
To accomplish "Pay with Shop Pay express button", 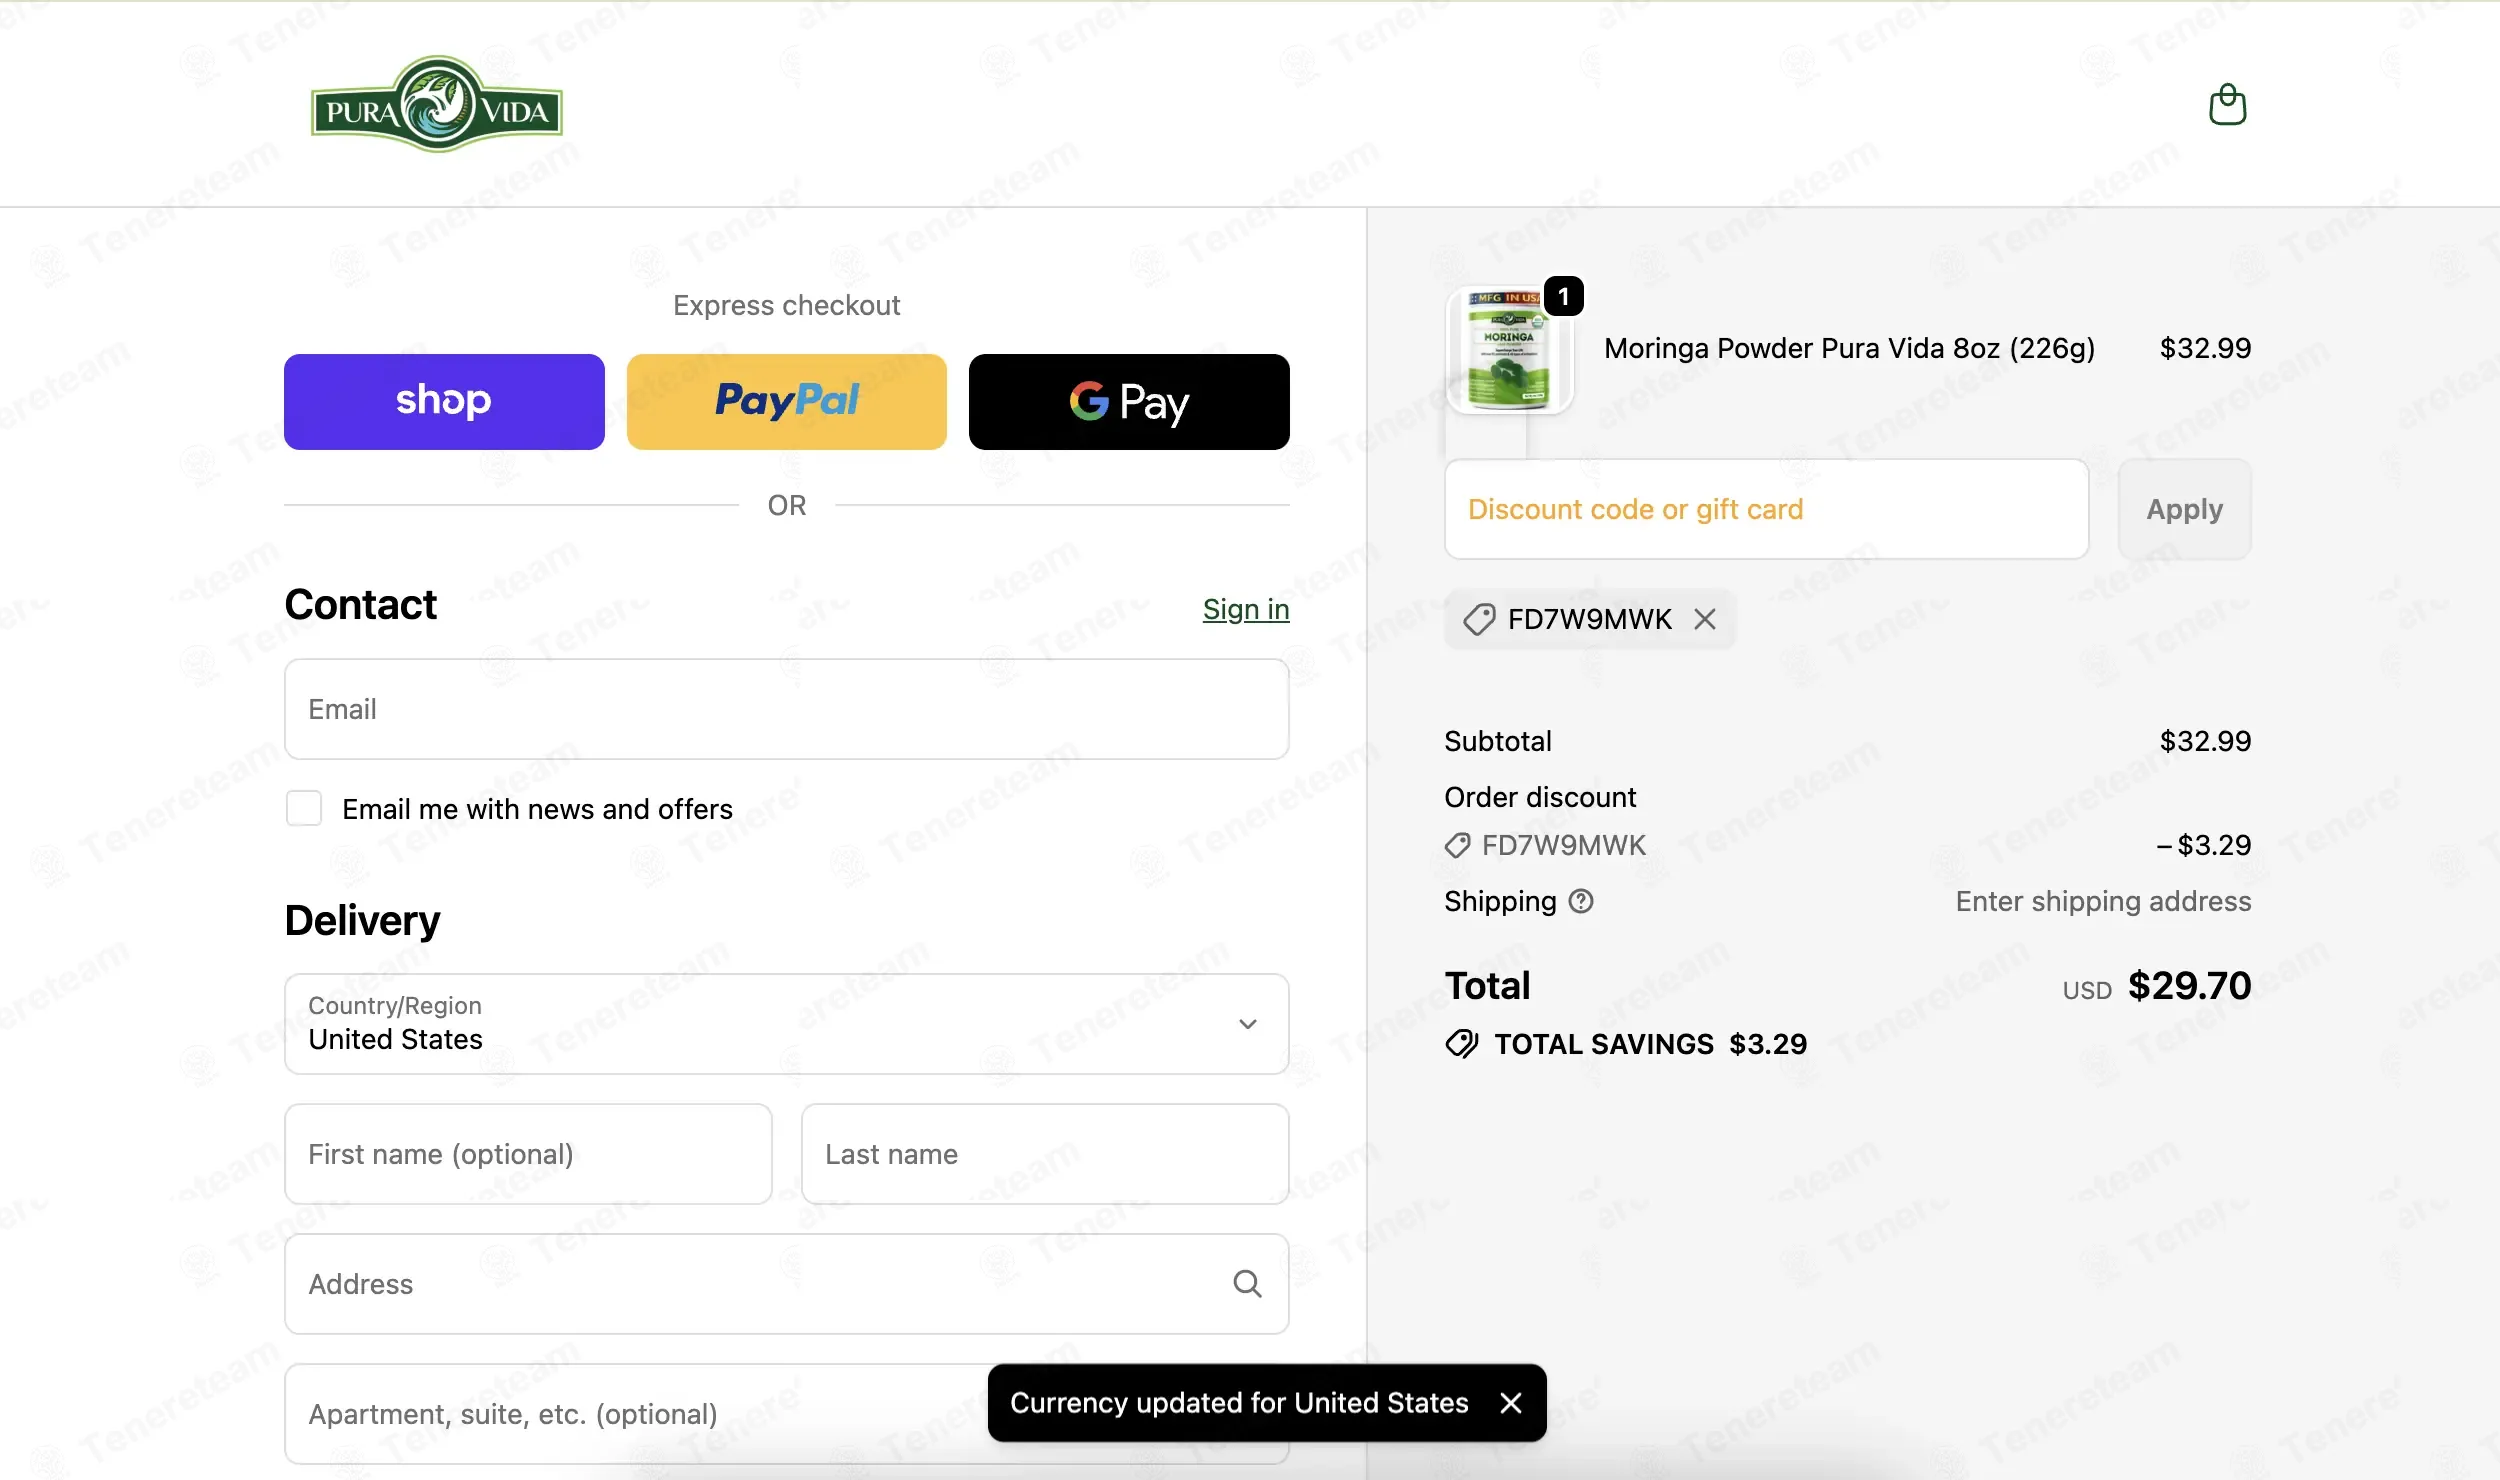I will coord(444,401).
